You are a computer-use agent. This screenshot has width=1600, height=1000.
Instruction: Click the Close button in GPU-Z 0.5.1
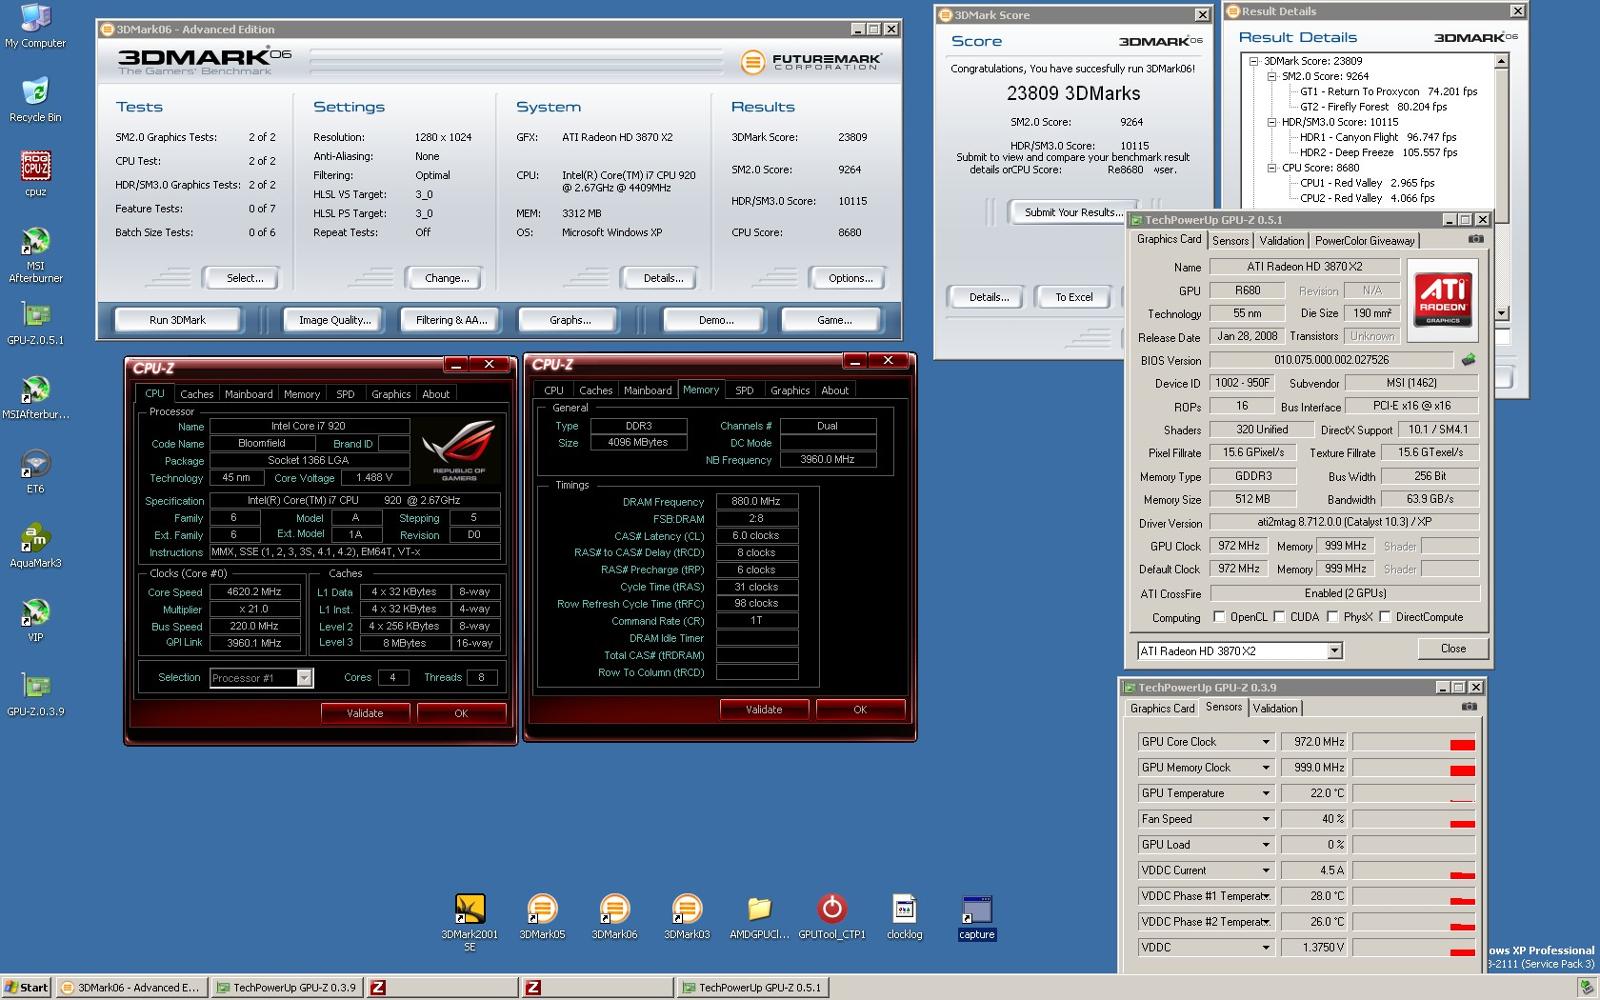coord(1453,649)
